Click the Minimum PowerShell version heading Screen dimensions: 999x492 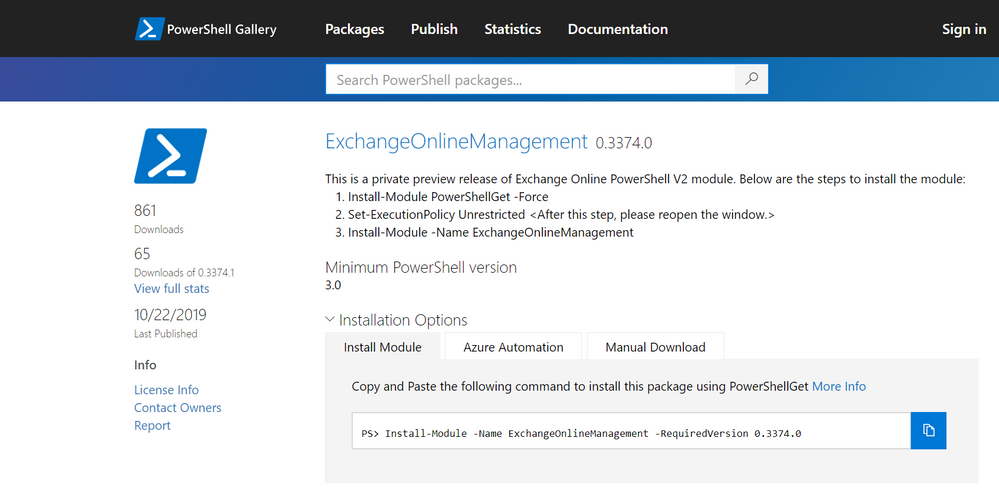[421, 268]
